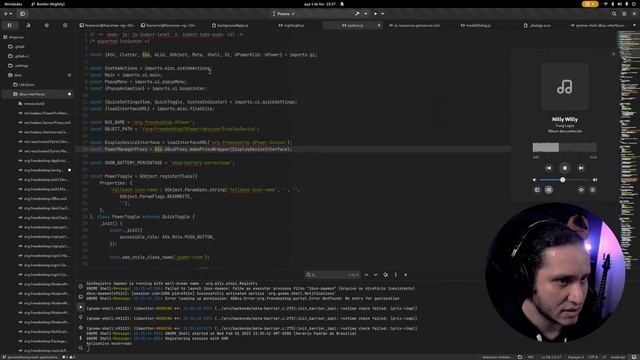The width and height of the screenshot is (640, 360).
Task: Skip to the previous track
Action: (549, 168)
